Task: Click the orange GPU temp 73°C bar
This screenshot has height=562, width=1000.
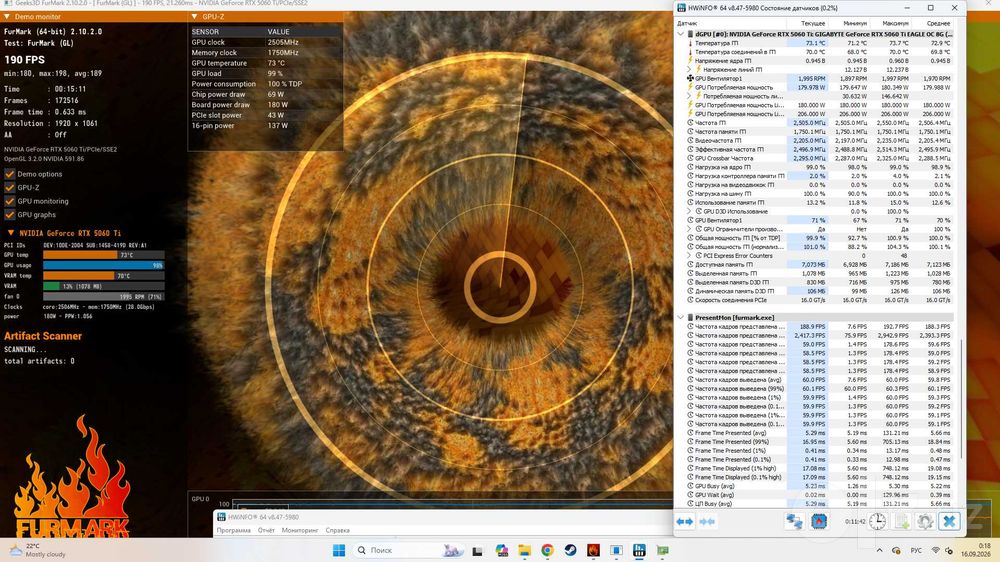Action: click(x=80, y=255)
